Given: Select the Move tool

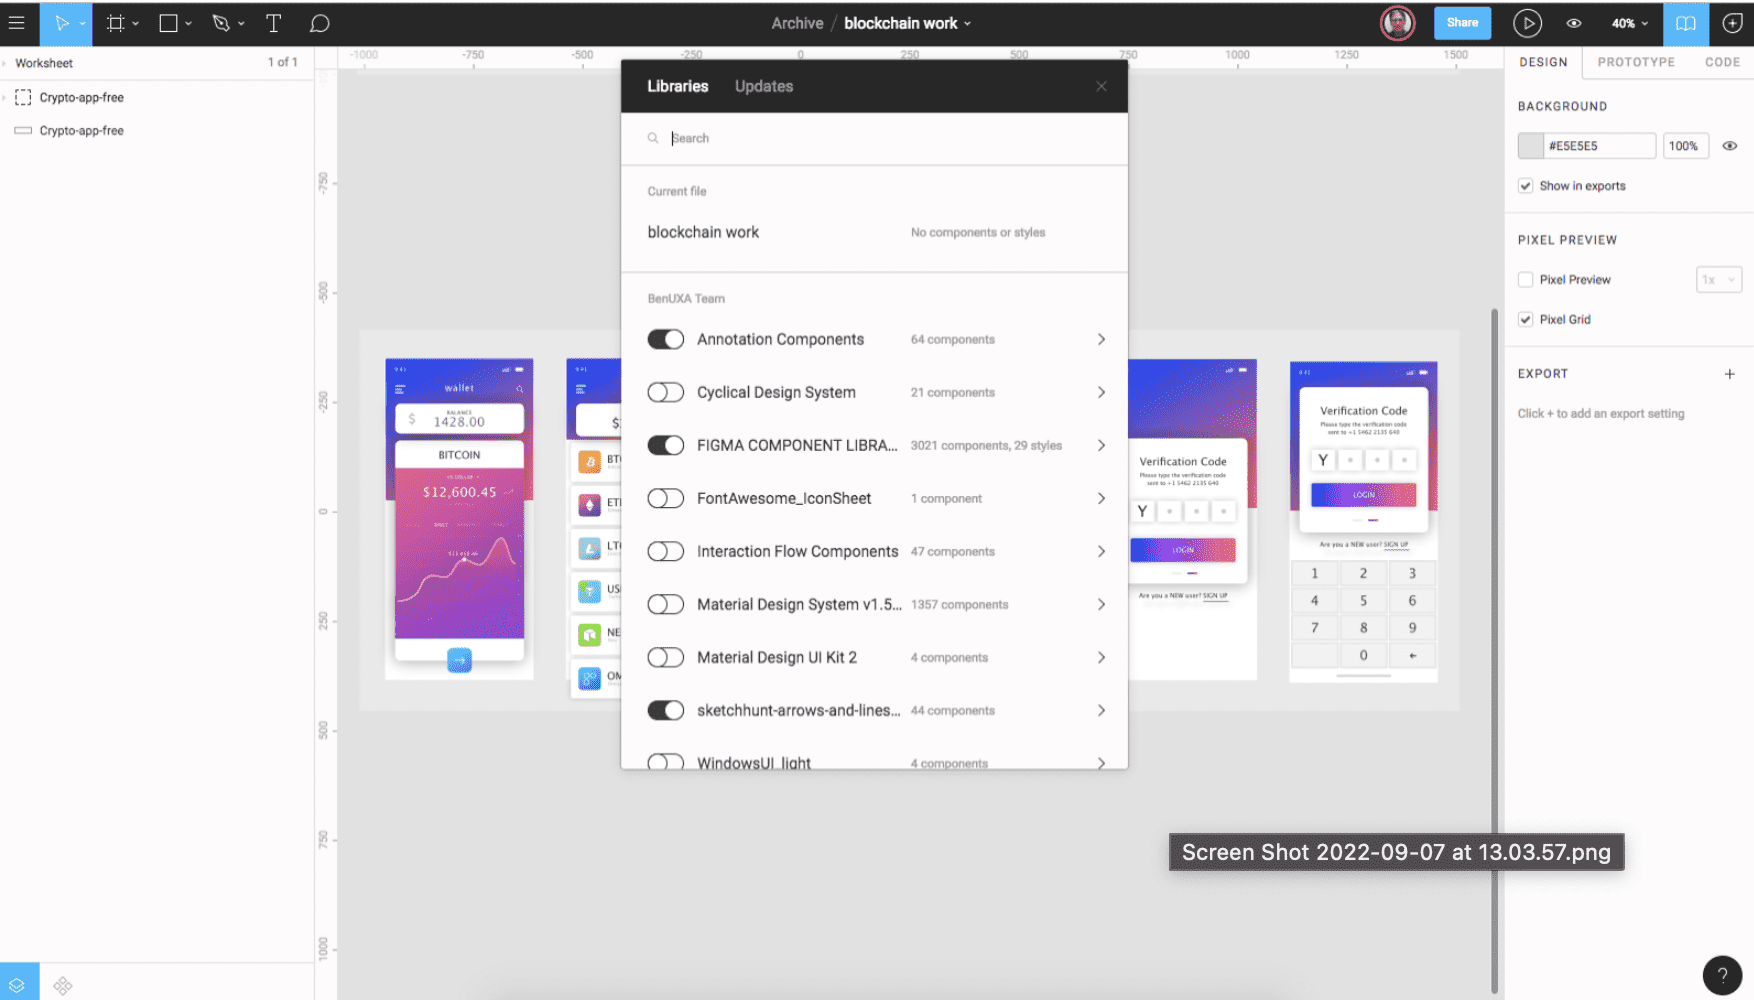Looking at the screenshot, I should [61, 23].
